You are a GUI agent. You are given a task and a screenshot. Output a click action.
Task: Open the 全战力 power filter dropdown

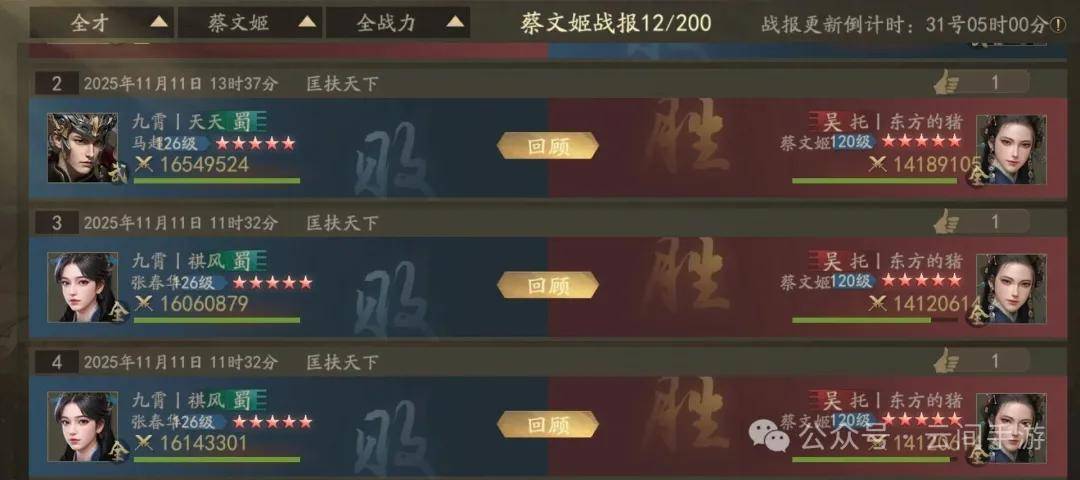[x=397, y=23]
